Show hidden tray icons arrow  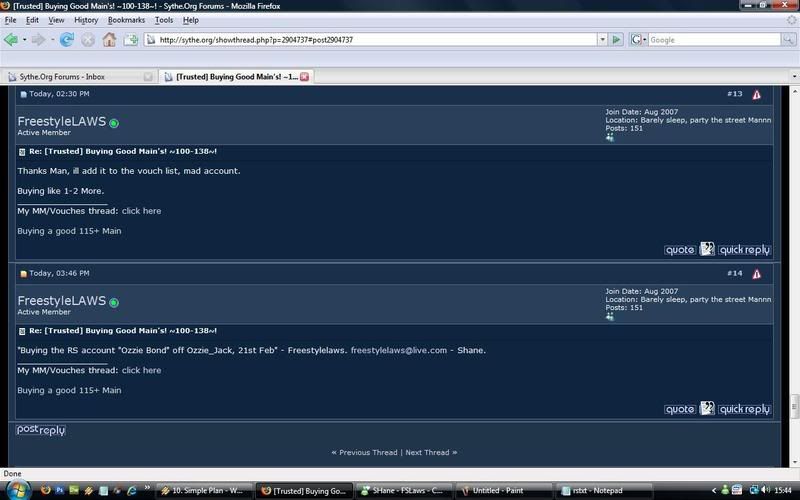click(714, 490)
